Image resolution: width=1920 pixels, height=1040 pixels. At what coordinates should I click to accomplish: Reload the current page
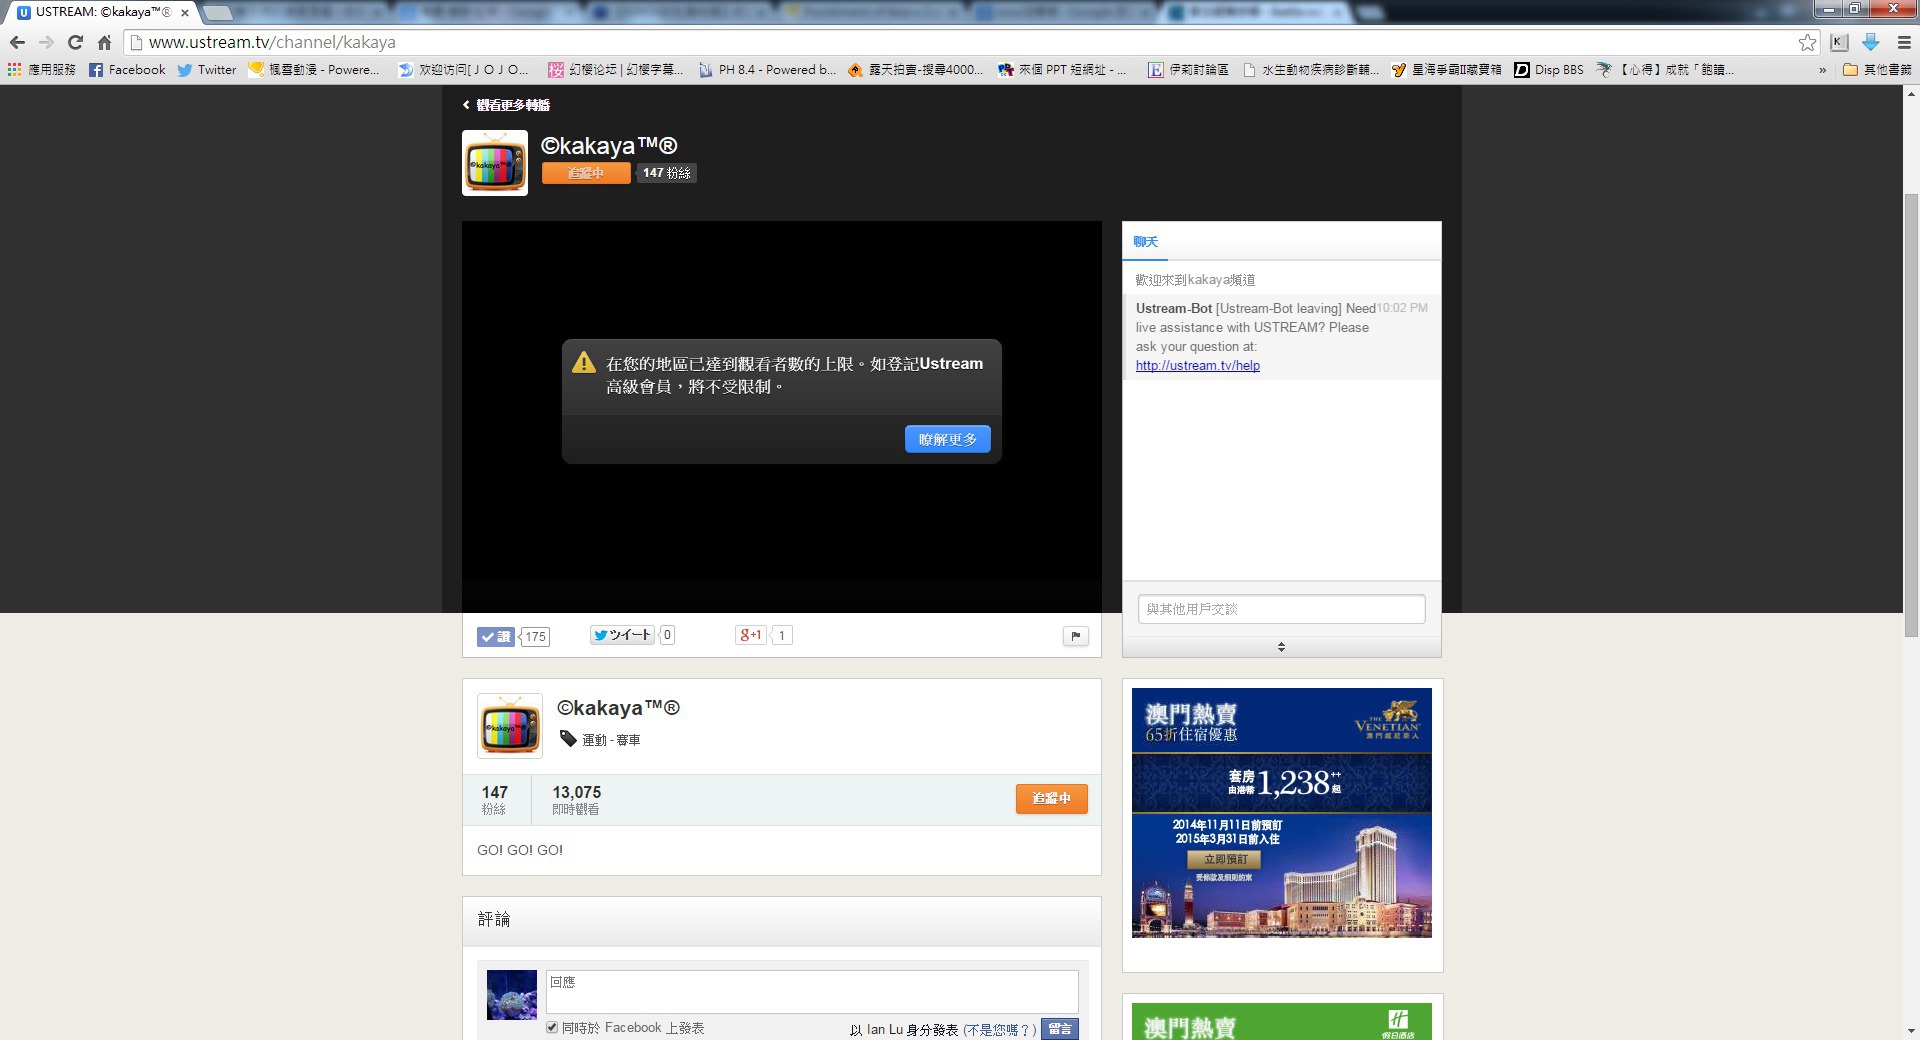[x=75, y=42]
